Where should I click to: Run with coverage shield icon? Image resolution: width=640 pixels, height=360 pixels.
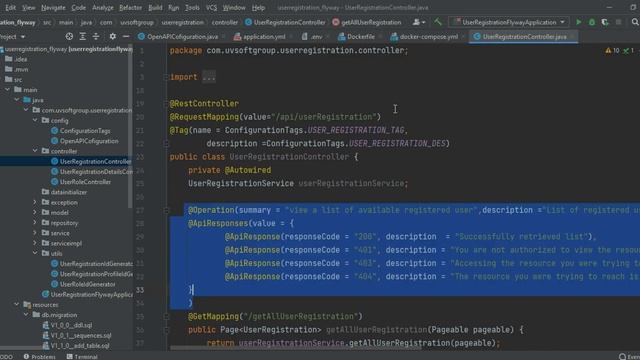[x=605, y=22]
